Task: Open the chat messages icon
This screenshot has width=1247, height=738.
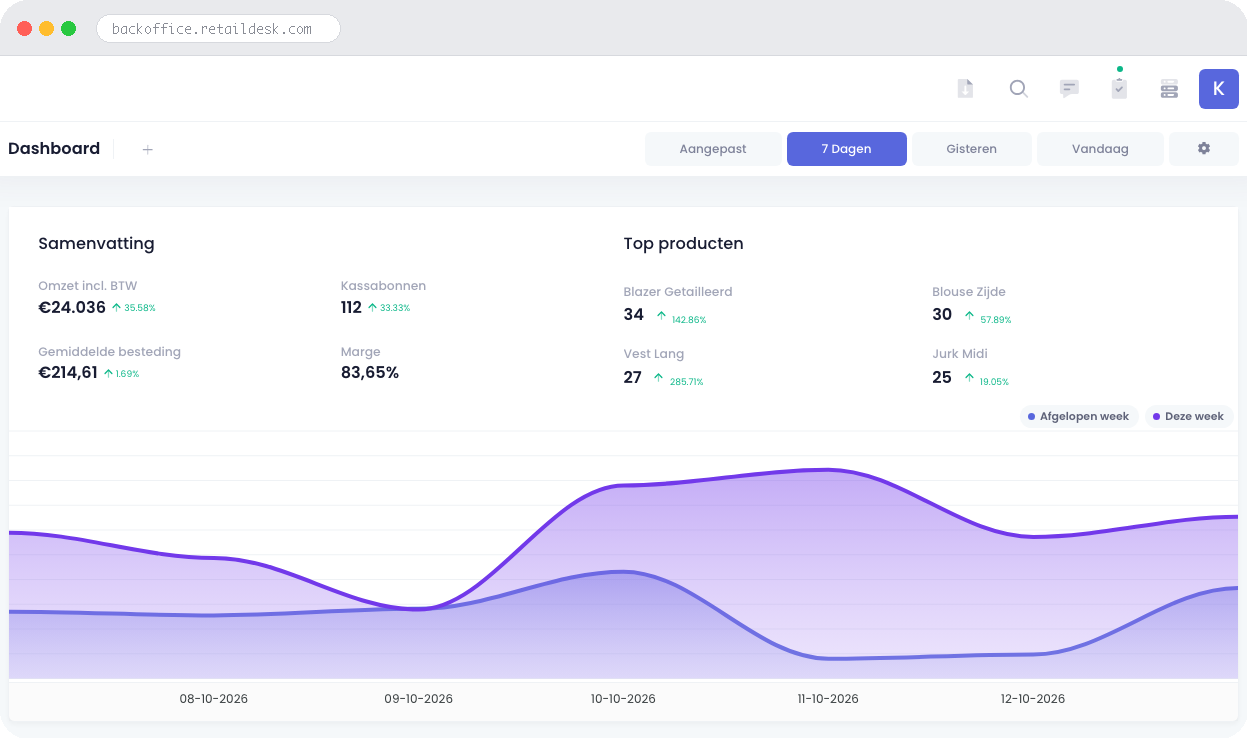Action: [x=1069, y=89]
